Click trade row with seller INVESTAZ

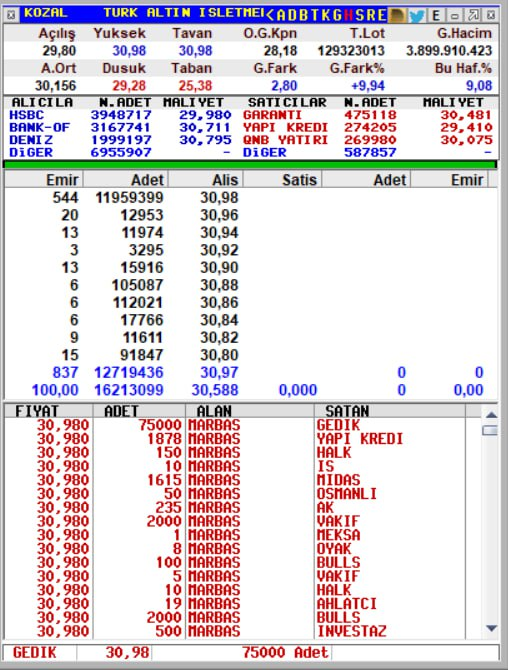(234, 632)
